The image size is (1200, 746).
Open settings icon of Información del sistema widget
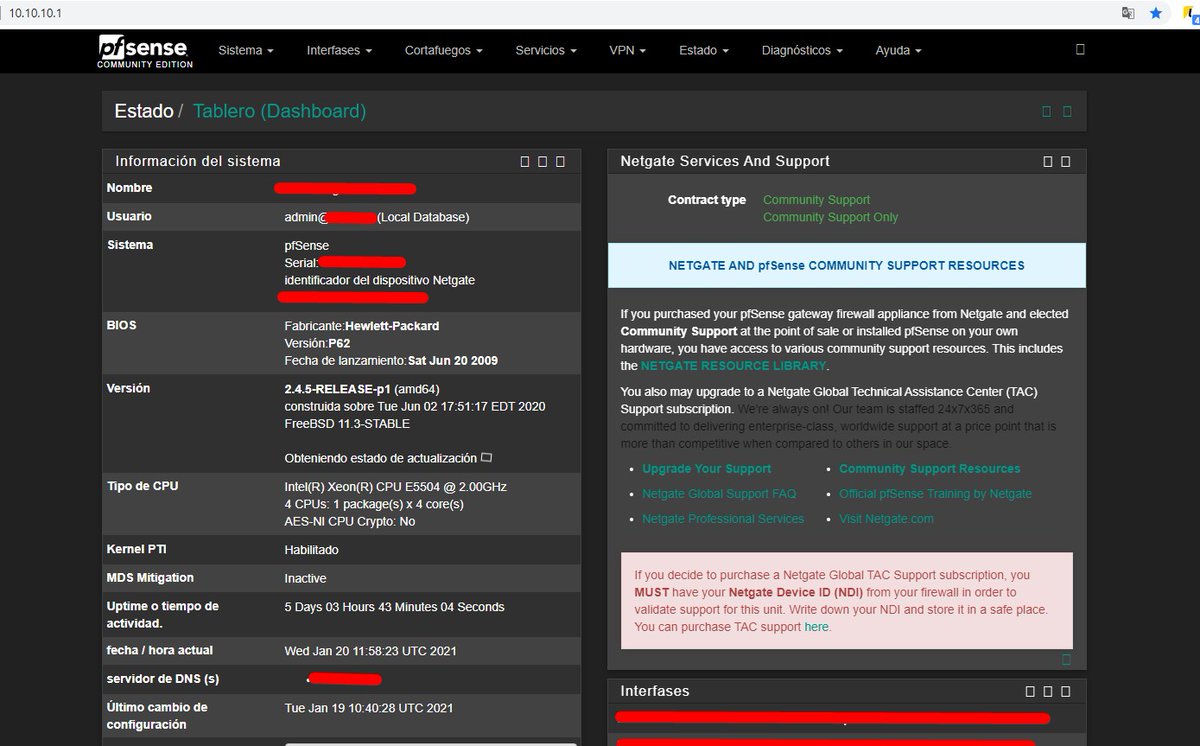[x=525, y=161]
